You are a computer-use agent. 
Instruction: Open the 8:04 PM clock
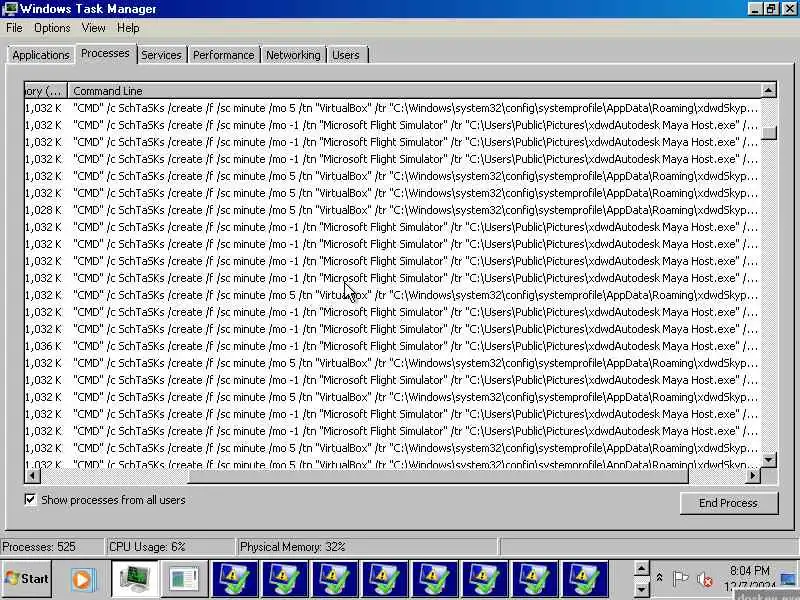pyautogui.click(x=749, y=578)
